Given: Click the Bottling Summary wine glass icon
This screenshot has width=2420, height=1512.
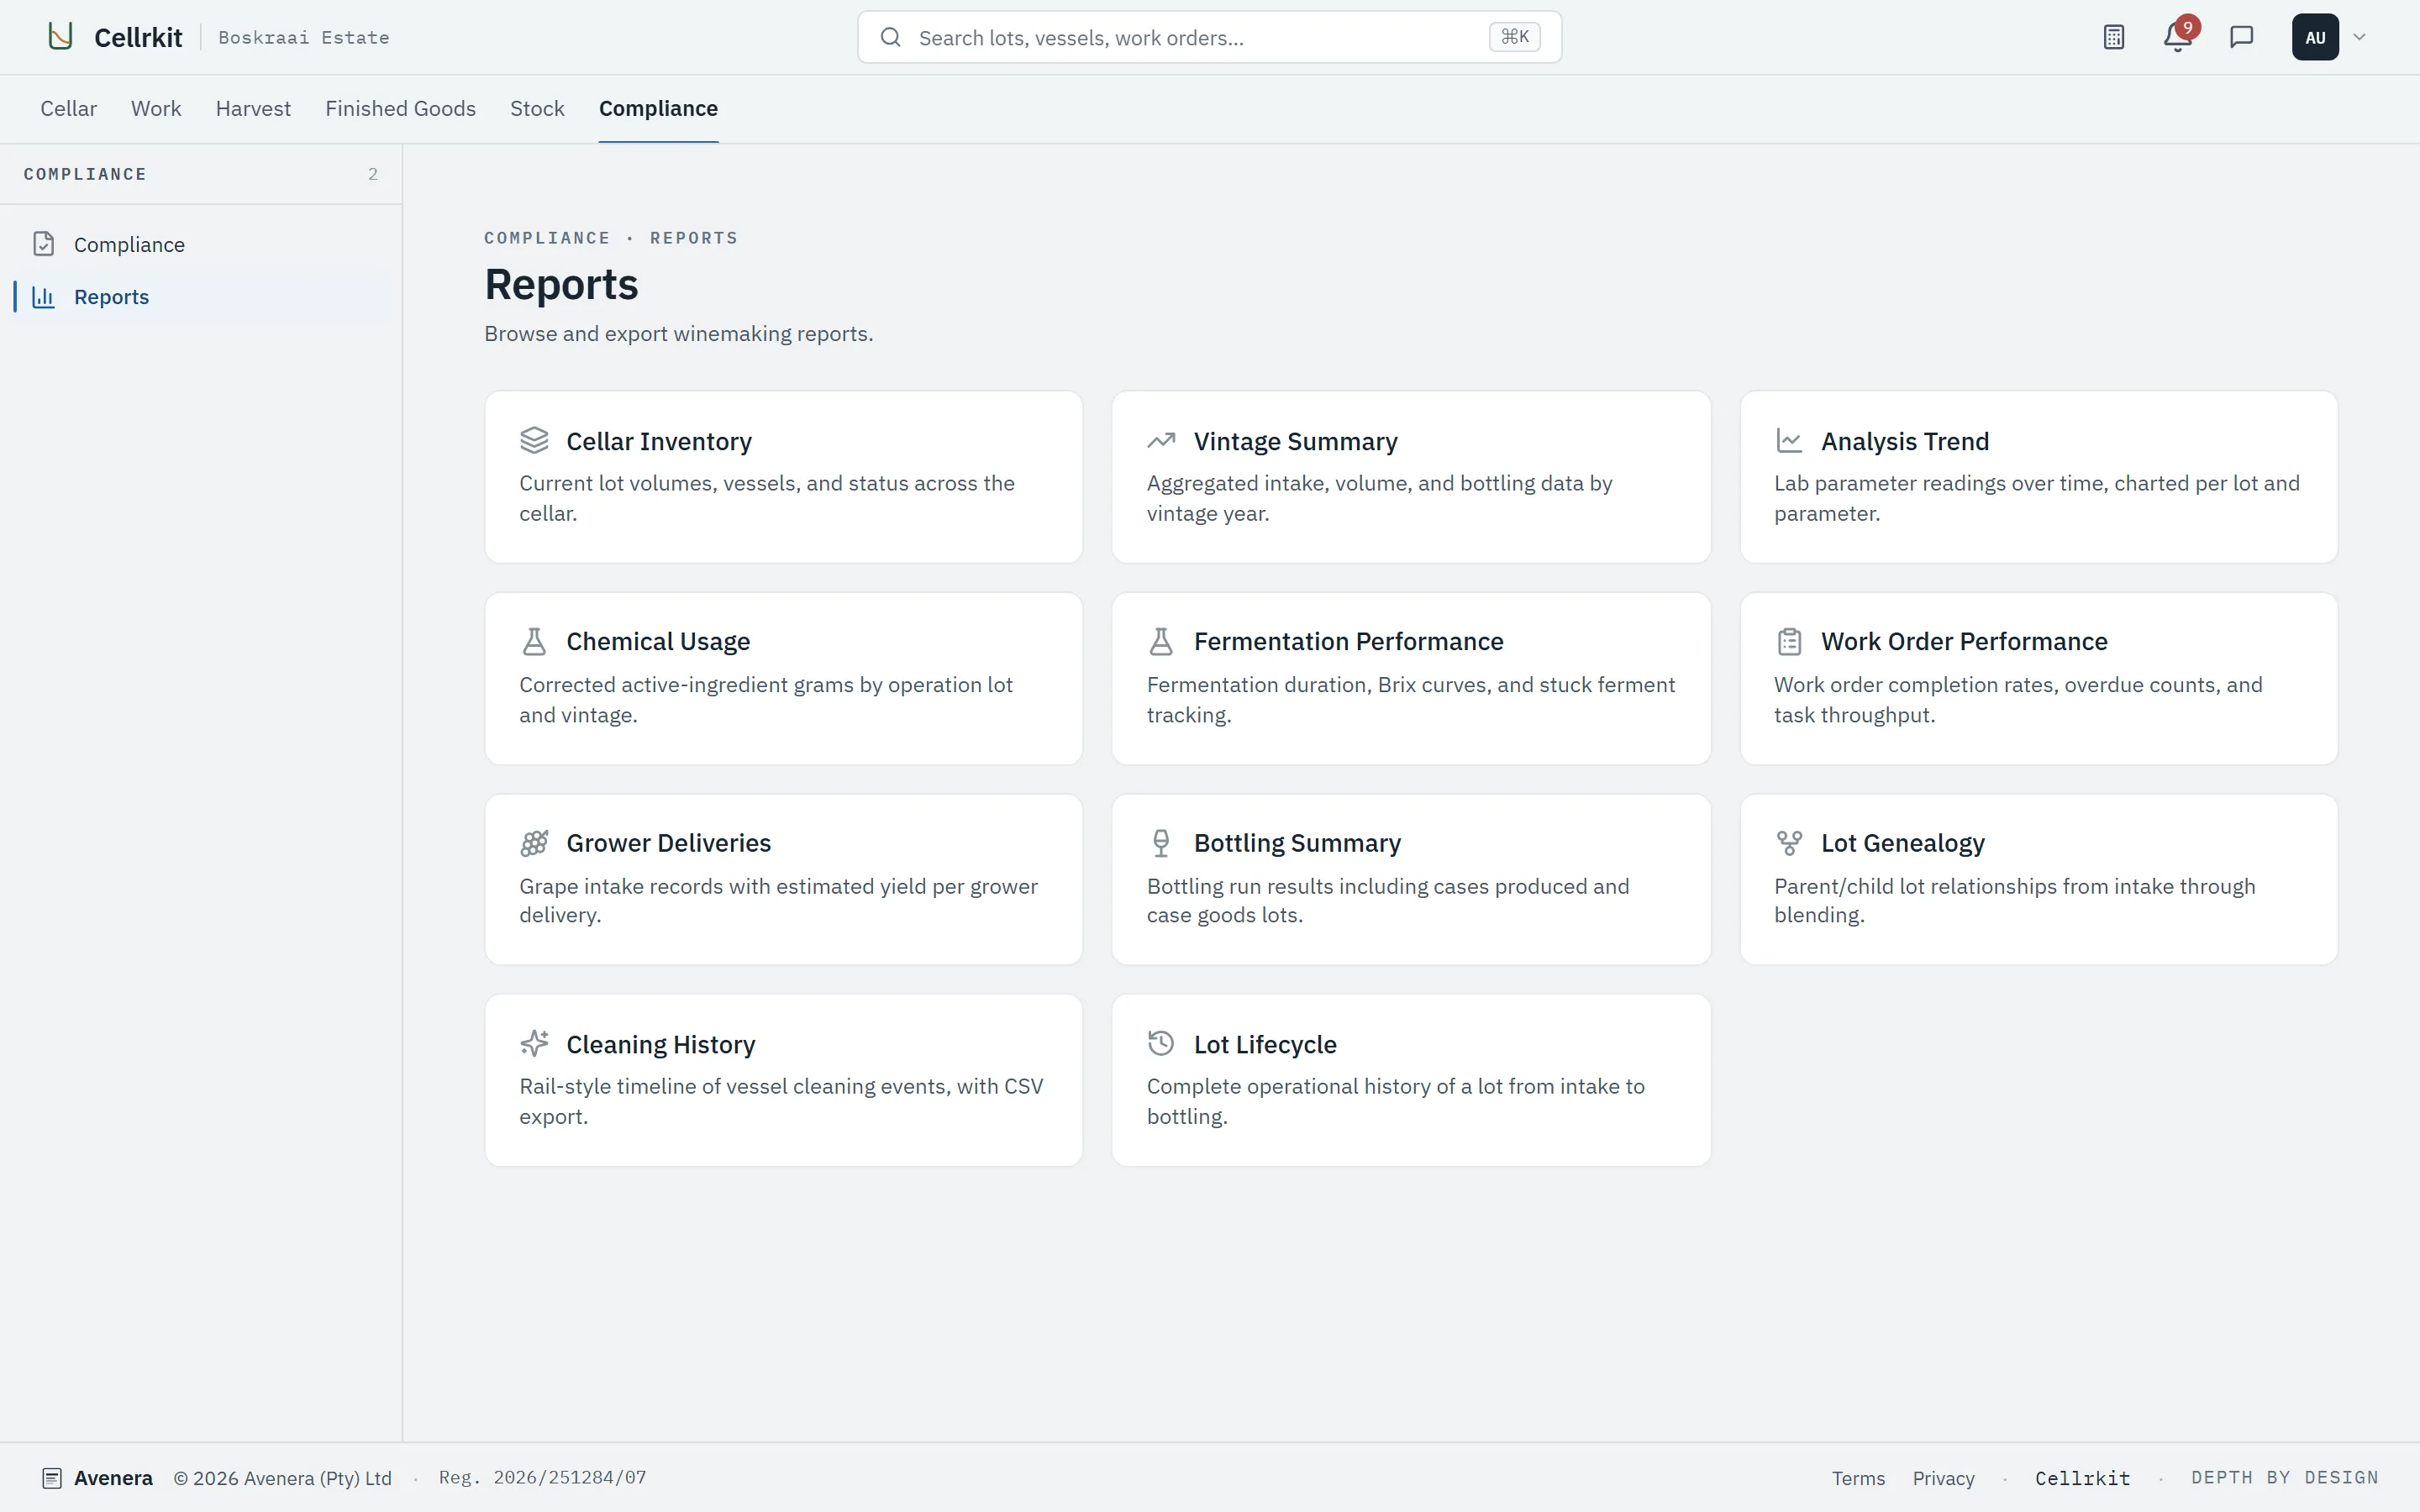Looking at the screenshot, I should click(x=1161, y=843).
